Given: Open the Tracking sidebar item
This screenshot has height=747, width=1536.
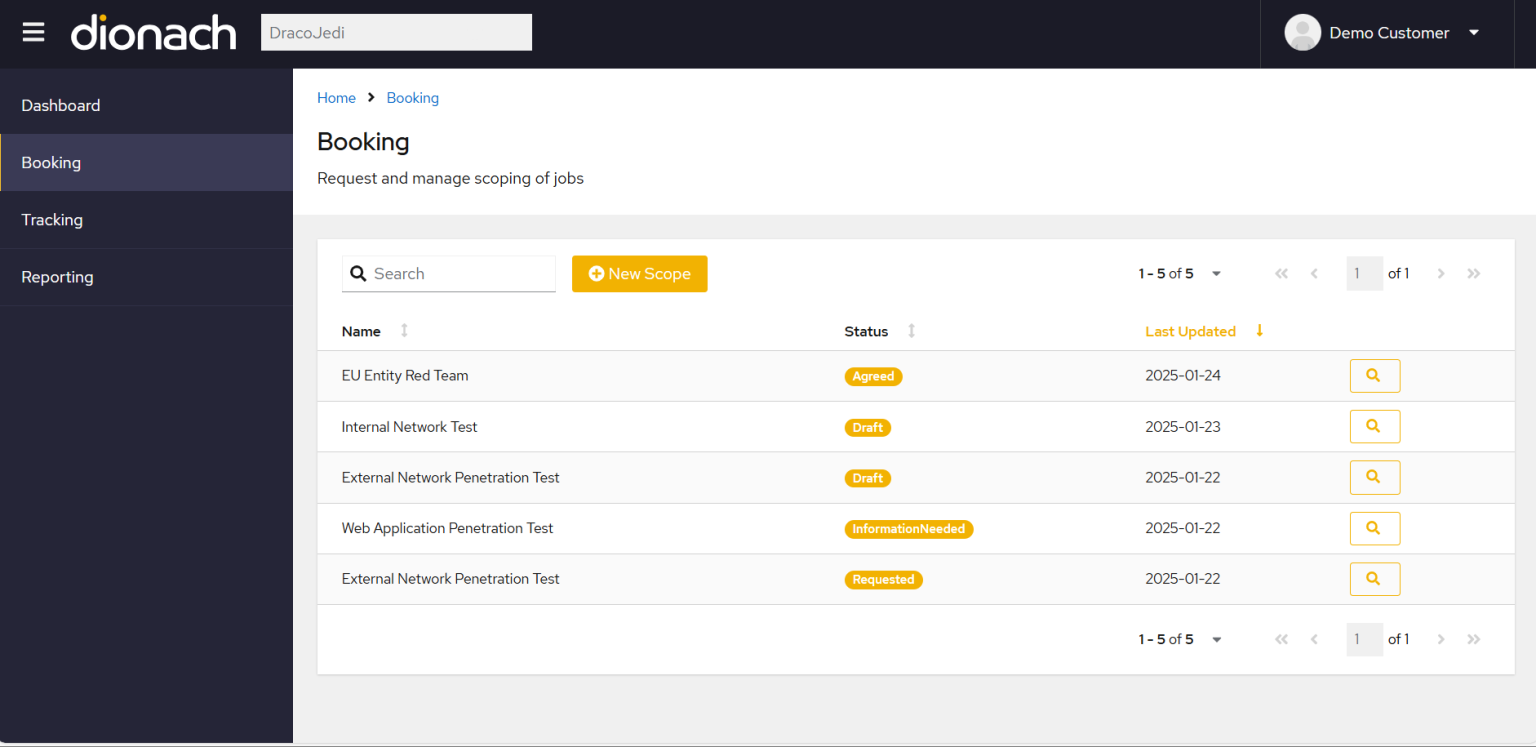Looking at the screenshot, I should [x=52, y=220].
